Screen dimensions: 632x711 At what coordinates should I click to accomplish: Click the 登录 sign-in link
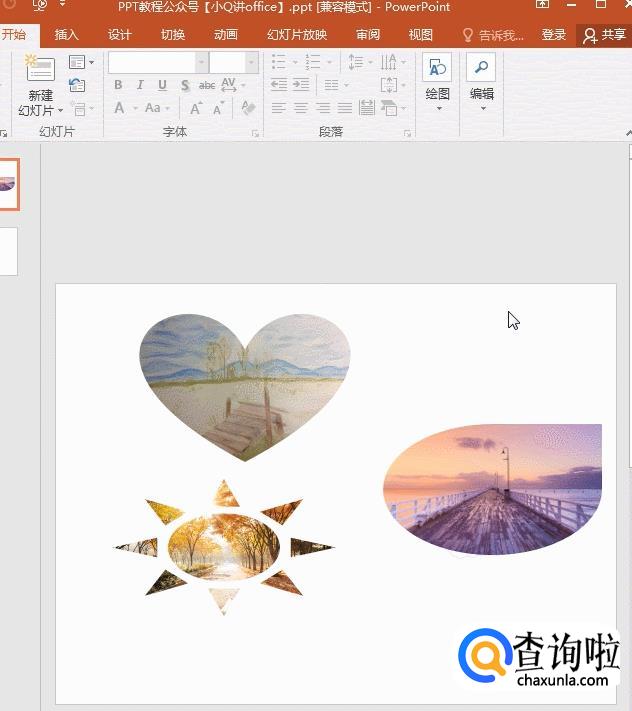(x=554, y=34)
